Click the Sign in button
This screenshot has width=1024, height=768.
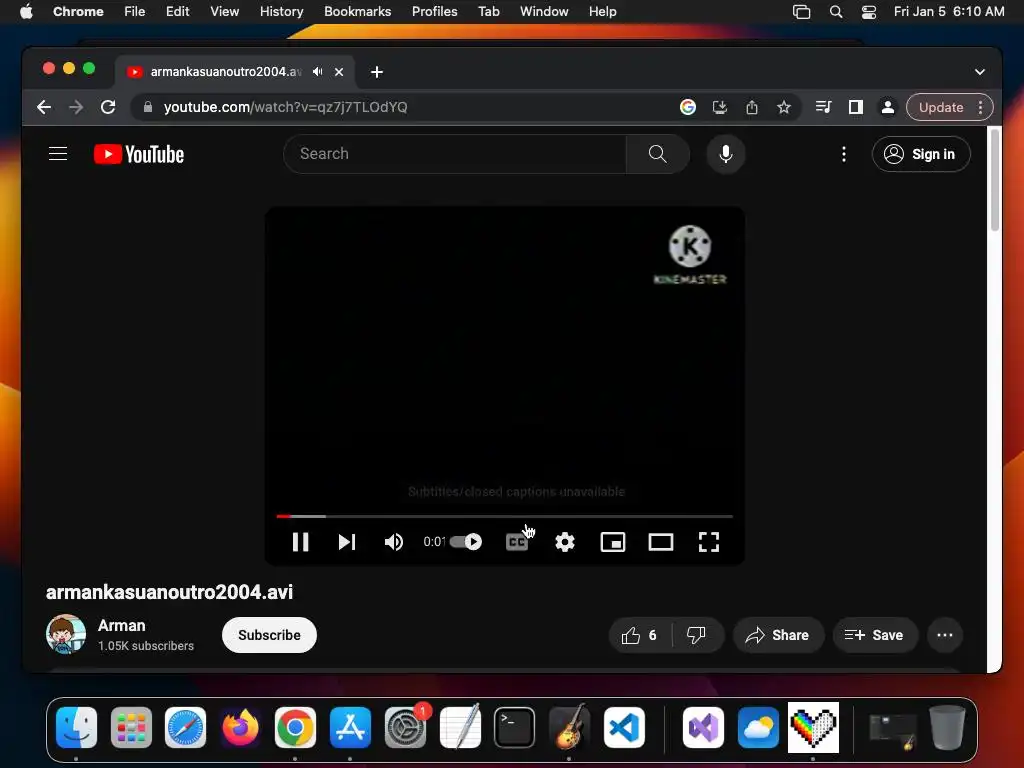pyautogui.click(x=921, y=154)
